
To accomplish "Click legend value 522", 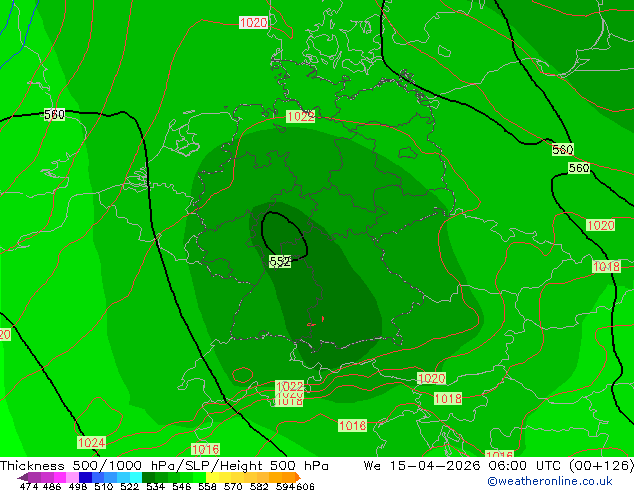I will pos(129,486).
